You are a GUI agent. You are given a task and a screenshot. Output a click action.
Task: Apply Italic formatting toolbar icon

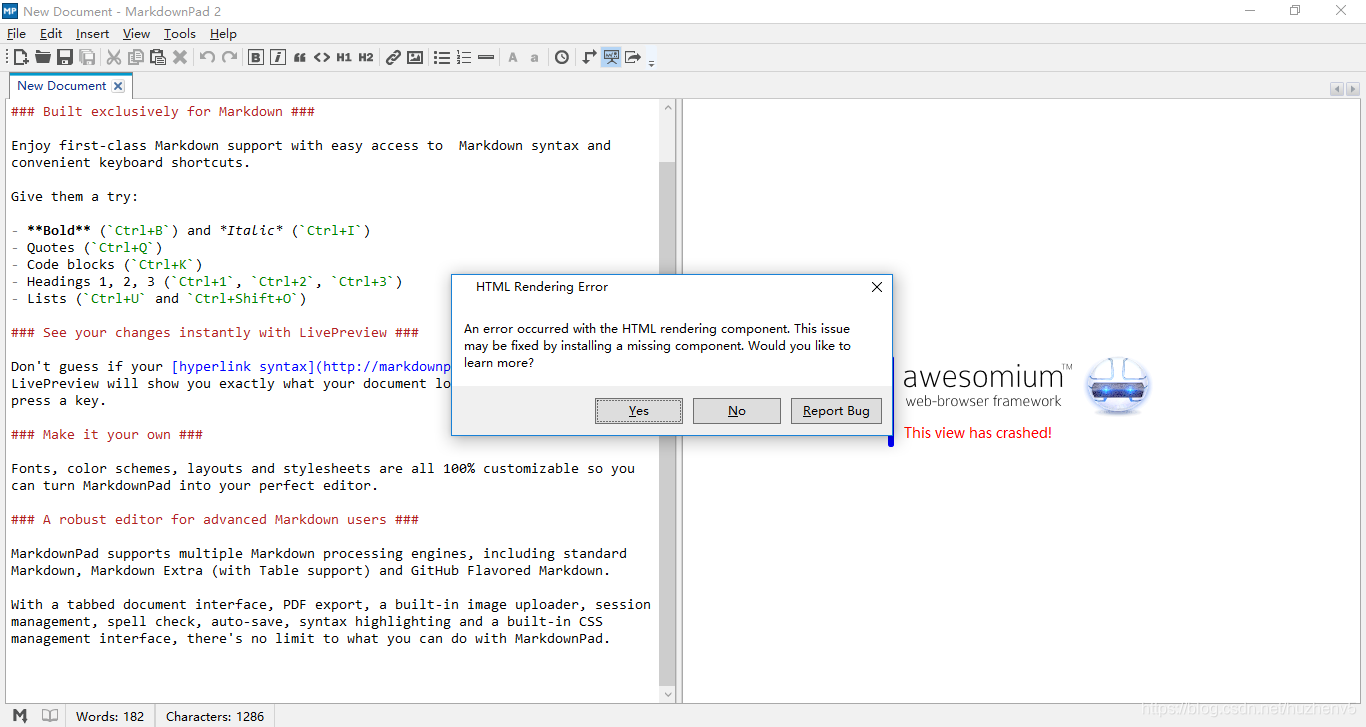(x=278, y=57)
